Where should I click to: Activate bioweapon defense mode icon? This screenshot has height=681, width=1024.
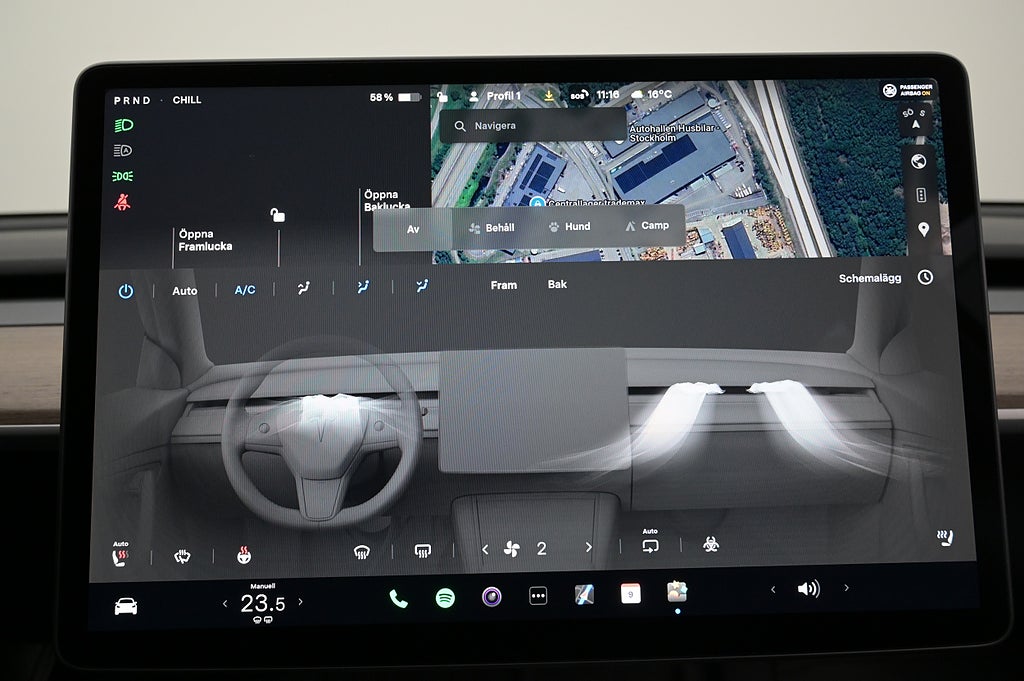[711, 545]
